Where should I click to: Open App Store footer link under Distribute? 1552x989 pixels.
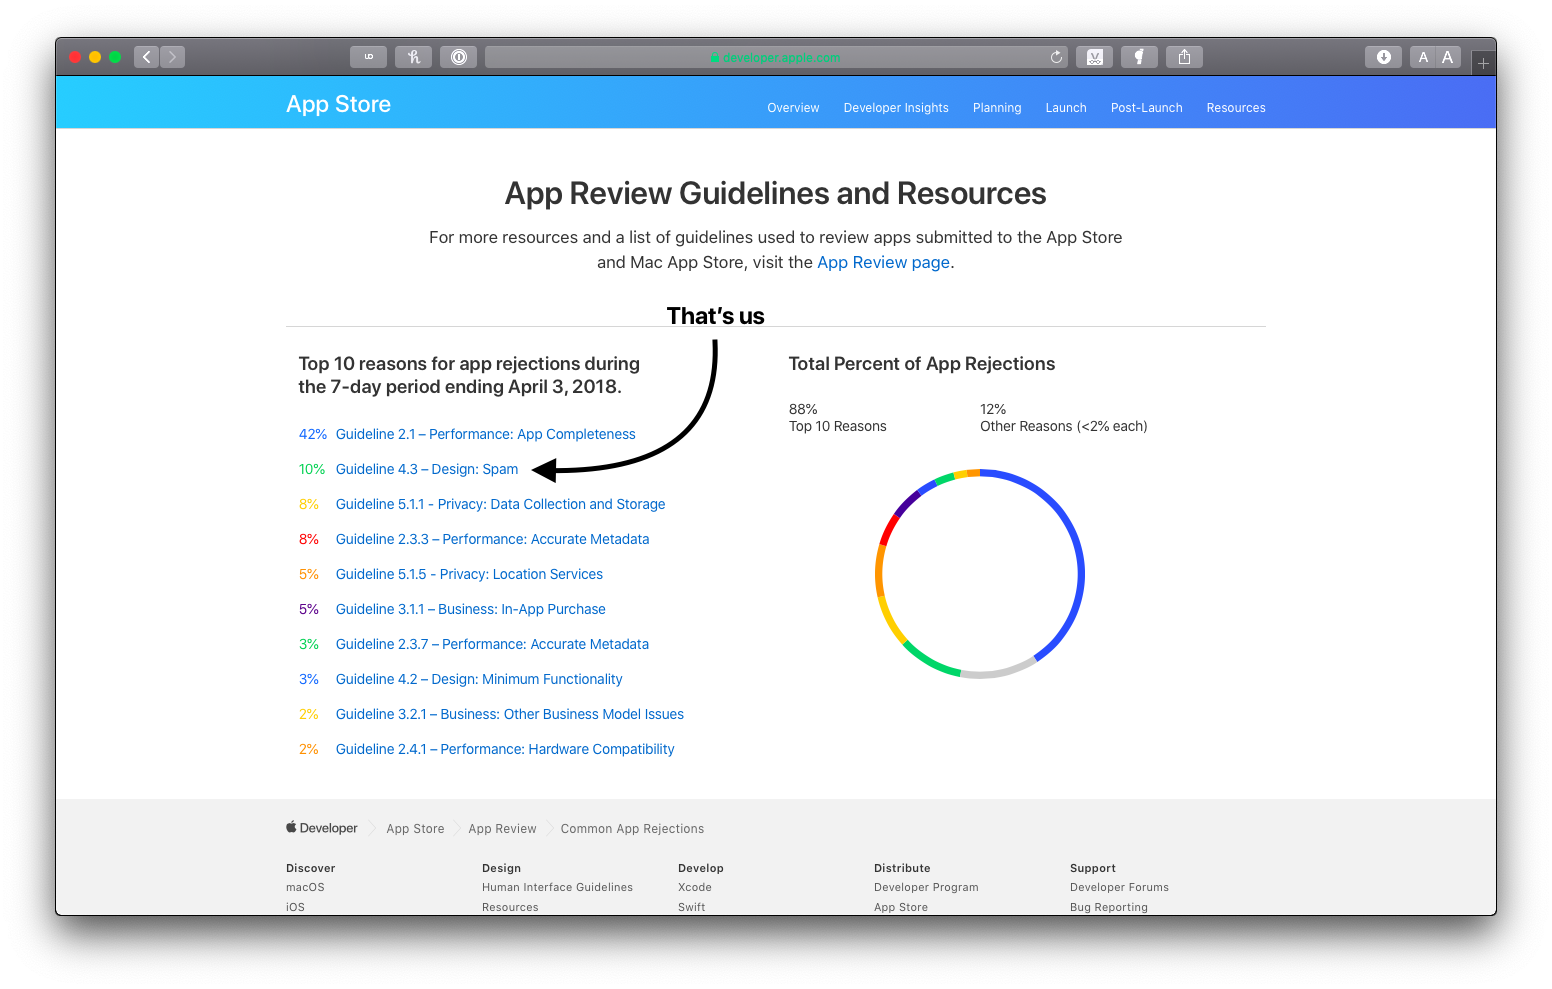901,907
